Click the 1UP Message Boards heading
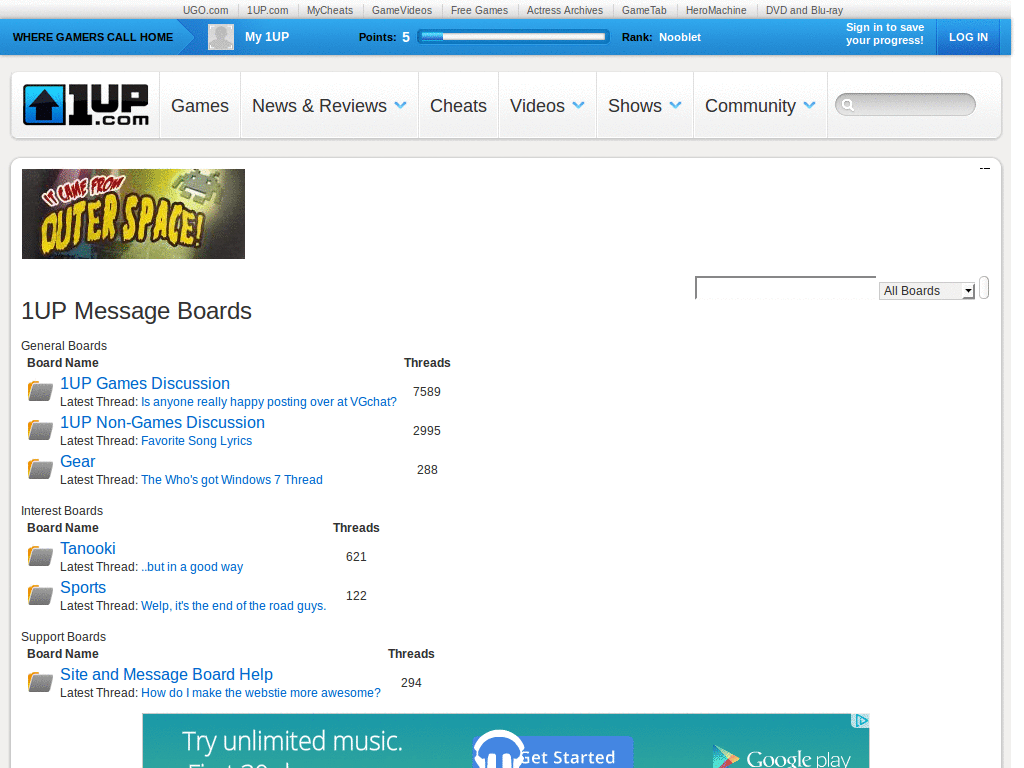Image resolution: width=1024 pixels, height=768 pixels. [136, 311]
